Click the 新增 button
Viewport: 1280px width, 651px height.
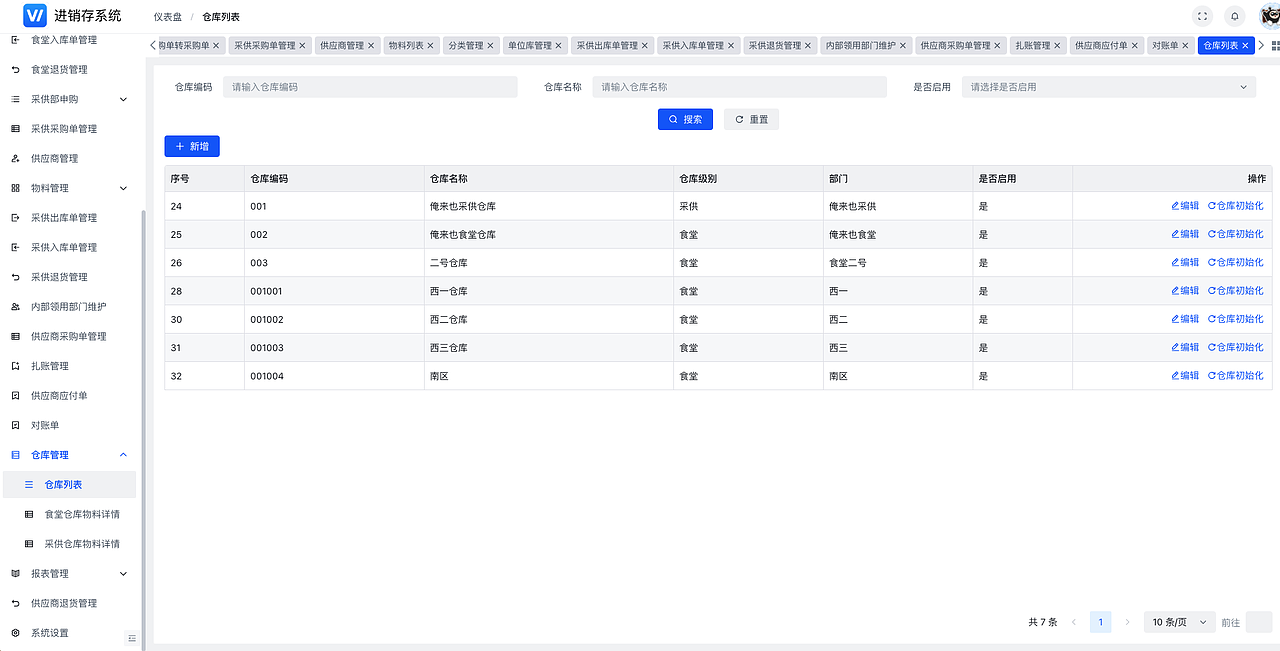191,146
